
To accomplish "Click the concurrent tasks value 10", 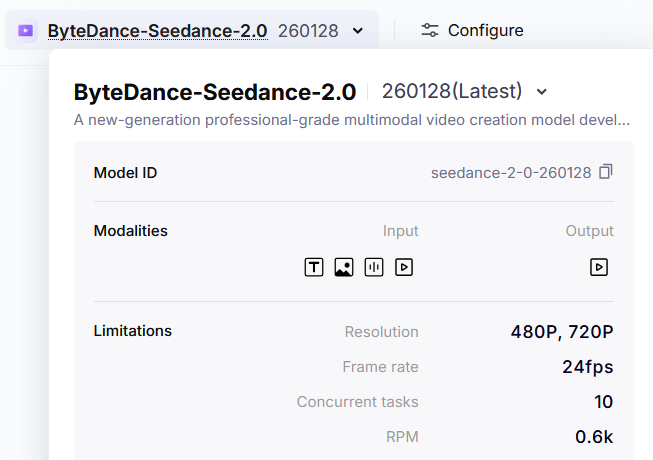I will (x=603, y=402).
